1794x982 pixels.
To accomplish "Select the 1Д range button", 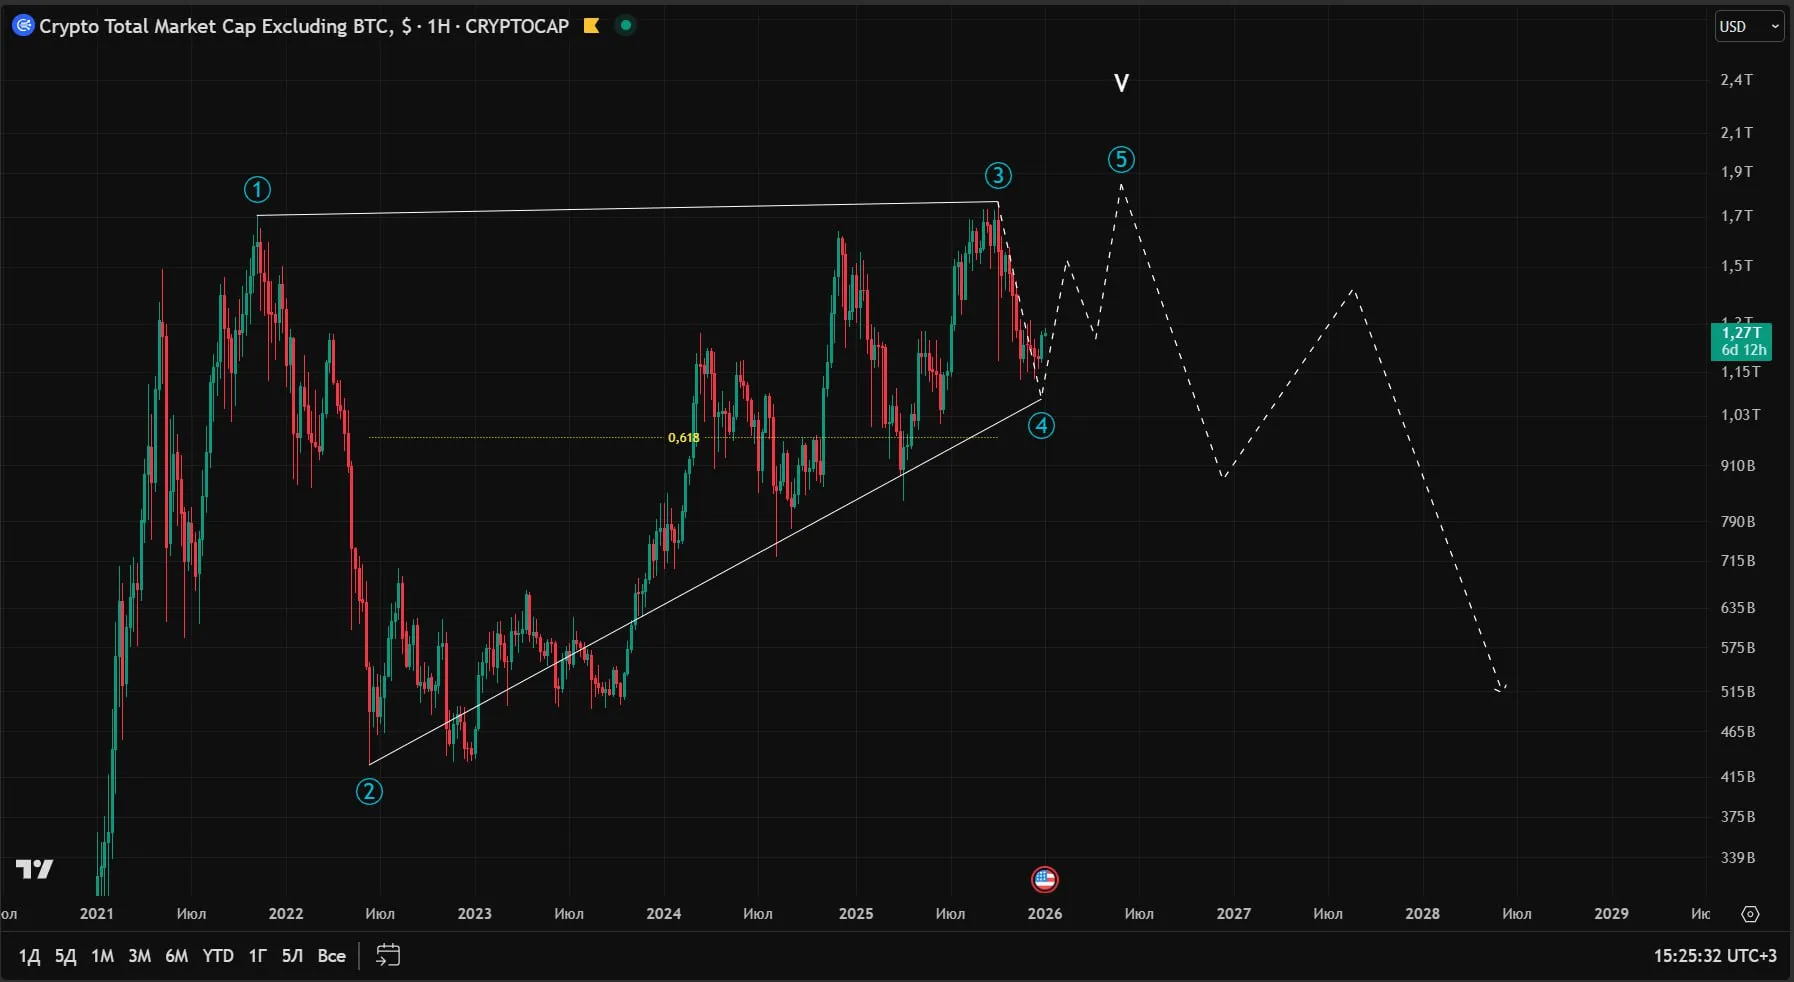I will coord(29,956).
